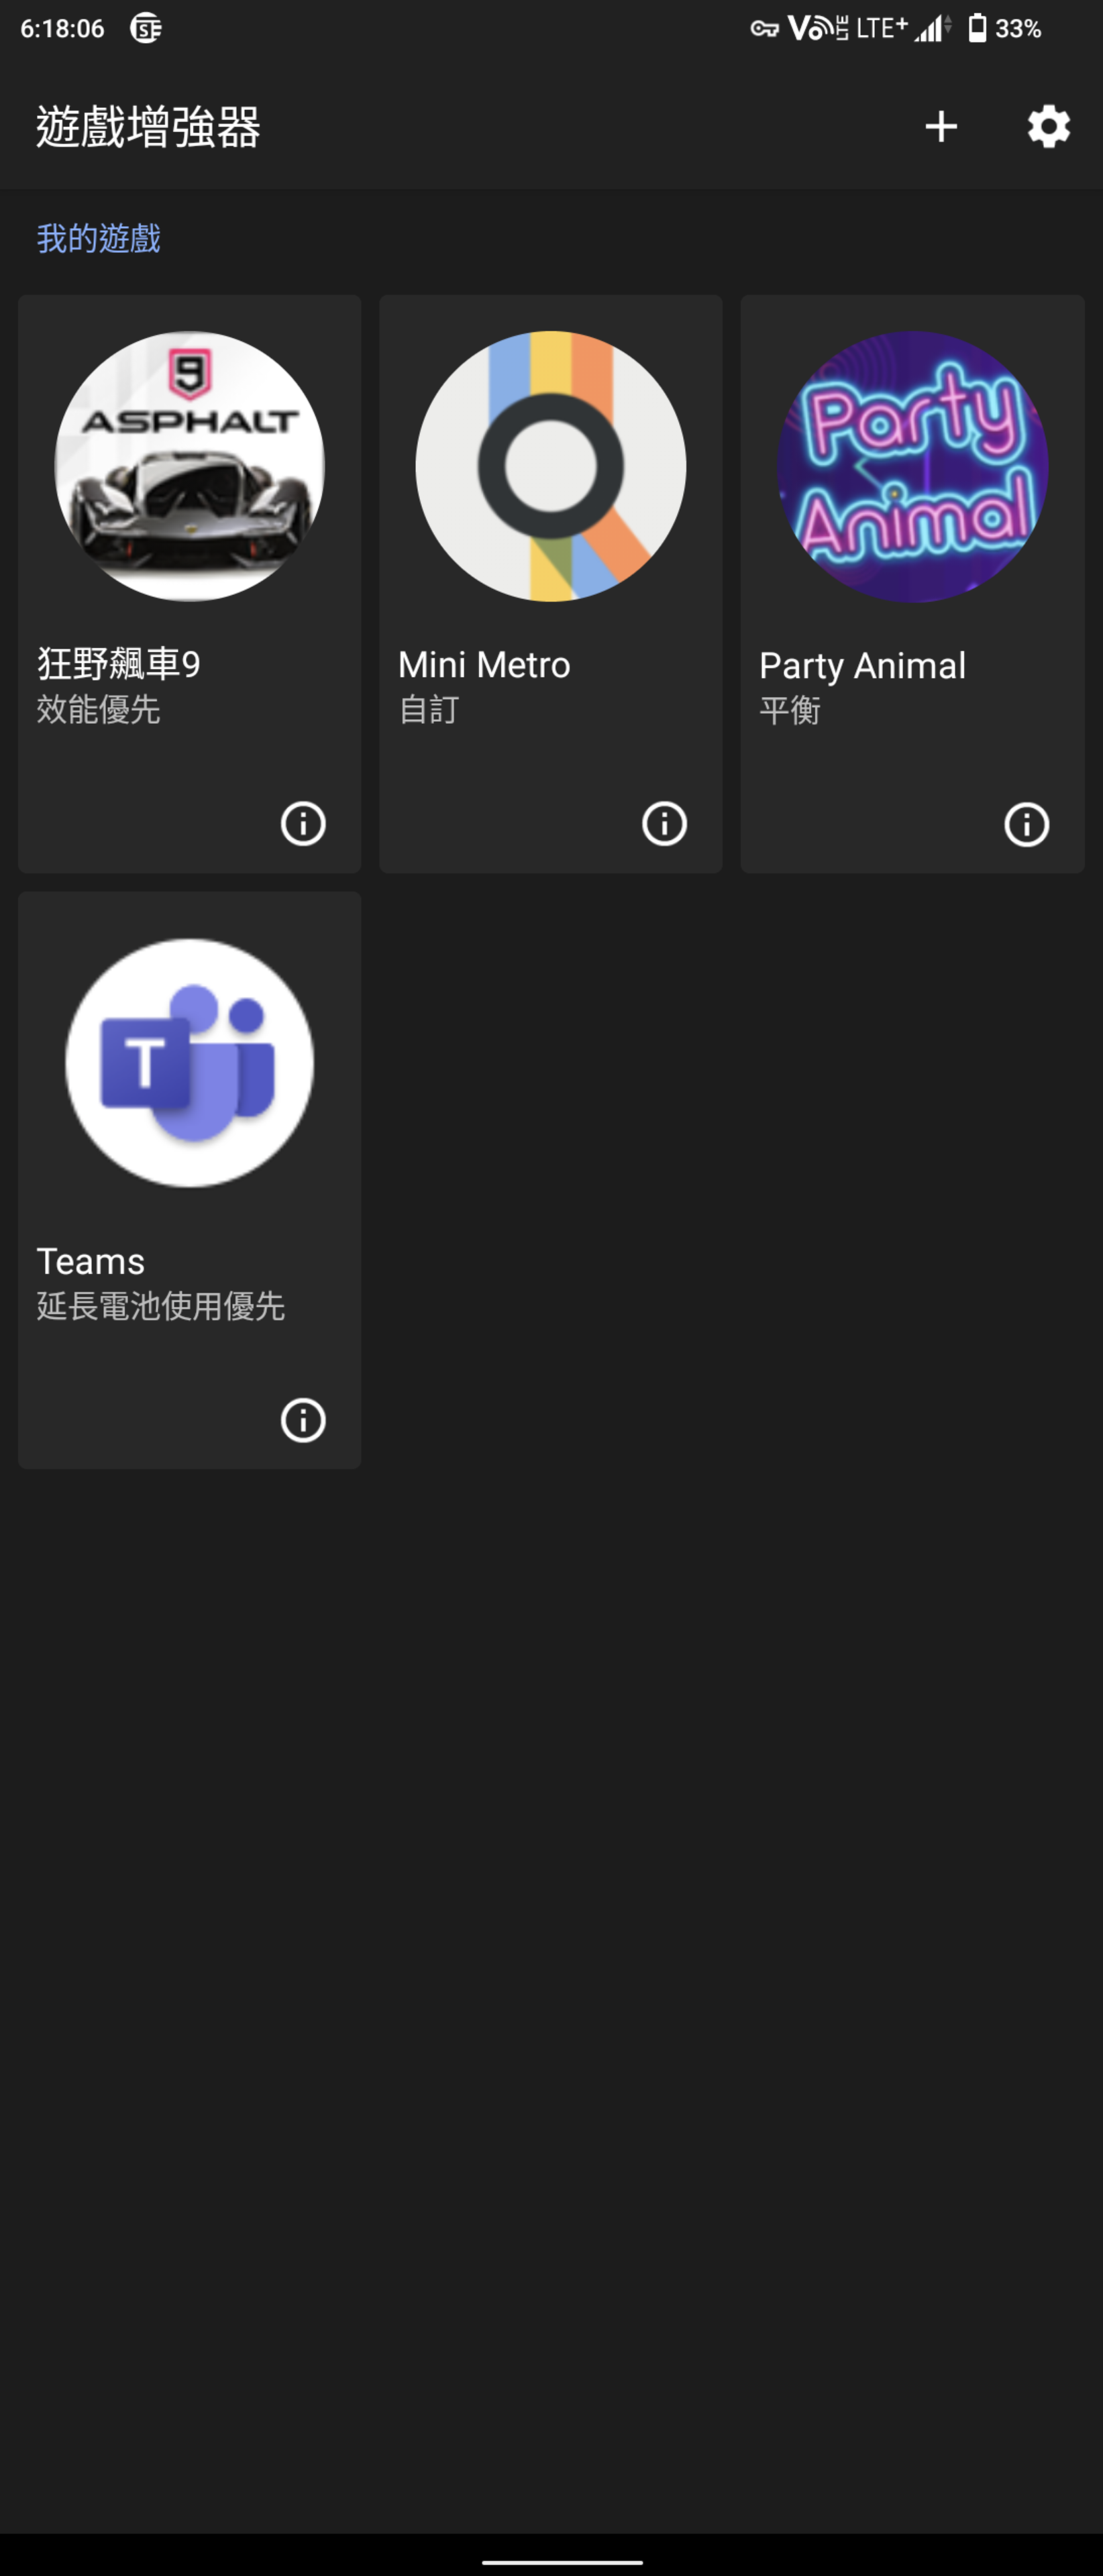Open info for Party Animal

[x=1026, y=824]
